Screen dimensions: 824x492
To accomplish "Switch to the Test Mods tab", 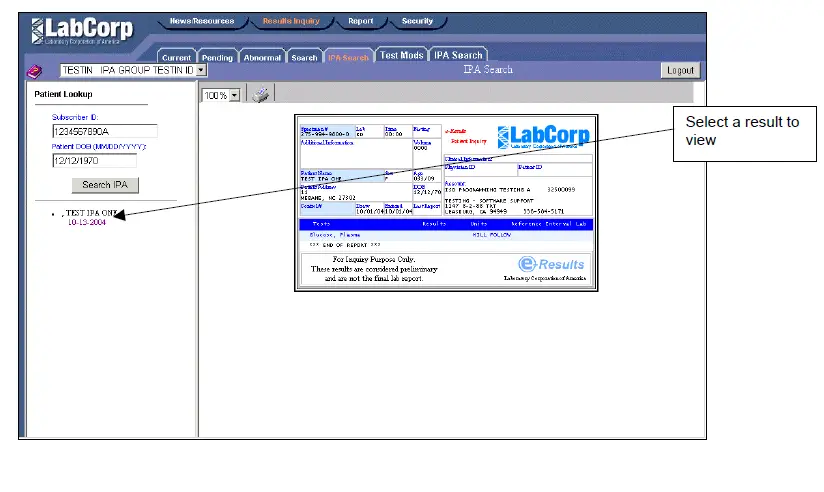I will 401,55.
